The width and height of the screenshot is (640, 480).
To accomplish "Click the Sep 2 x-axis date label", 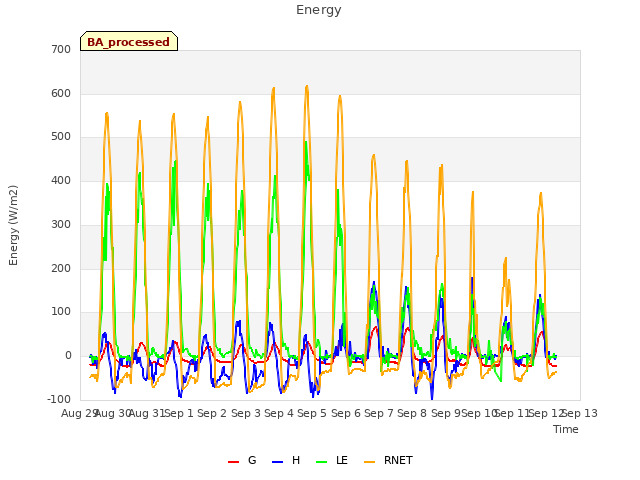I will (x=212, y=413).
